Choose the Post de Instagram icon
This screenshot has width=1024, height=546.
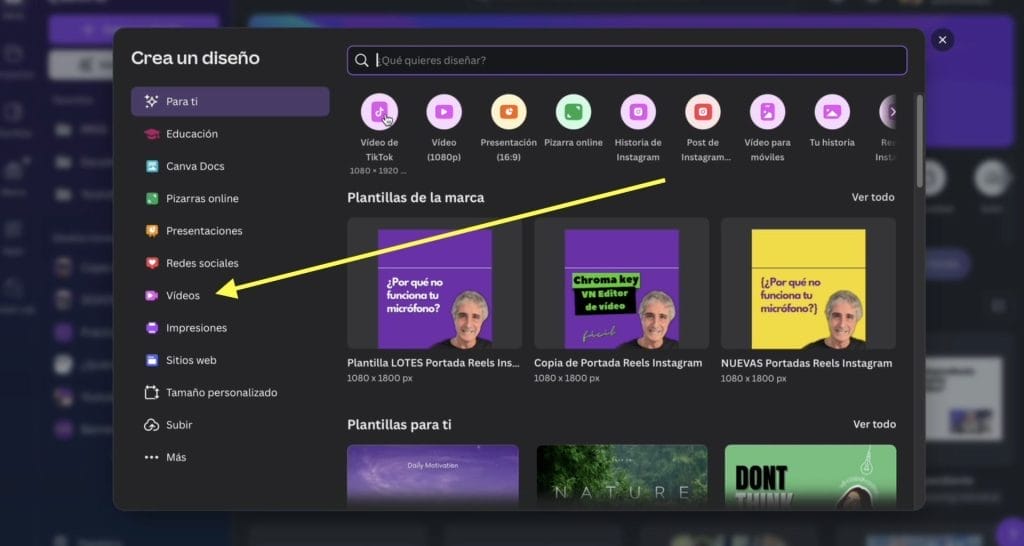703,112
